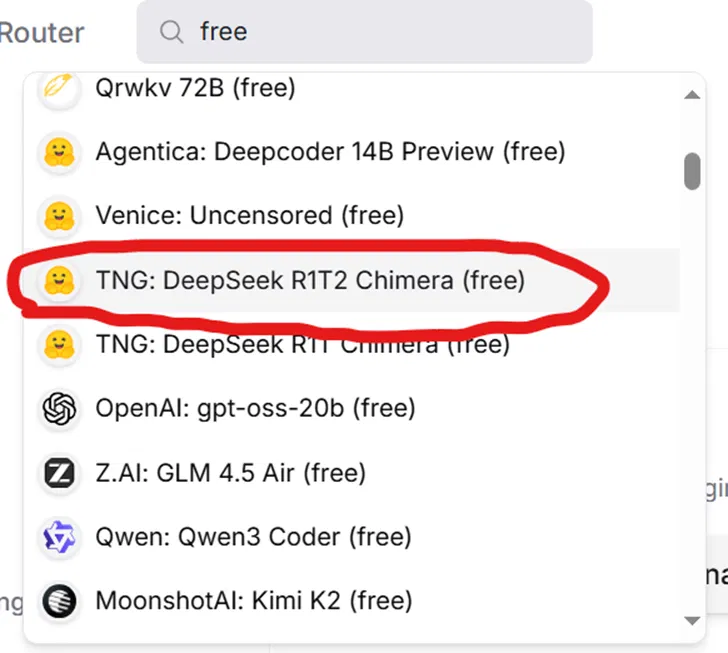
Task: Click the MoonshotAI logo icon
Action: click(58, 601)
